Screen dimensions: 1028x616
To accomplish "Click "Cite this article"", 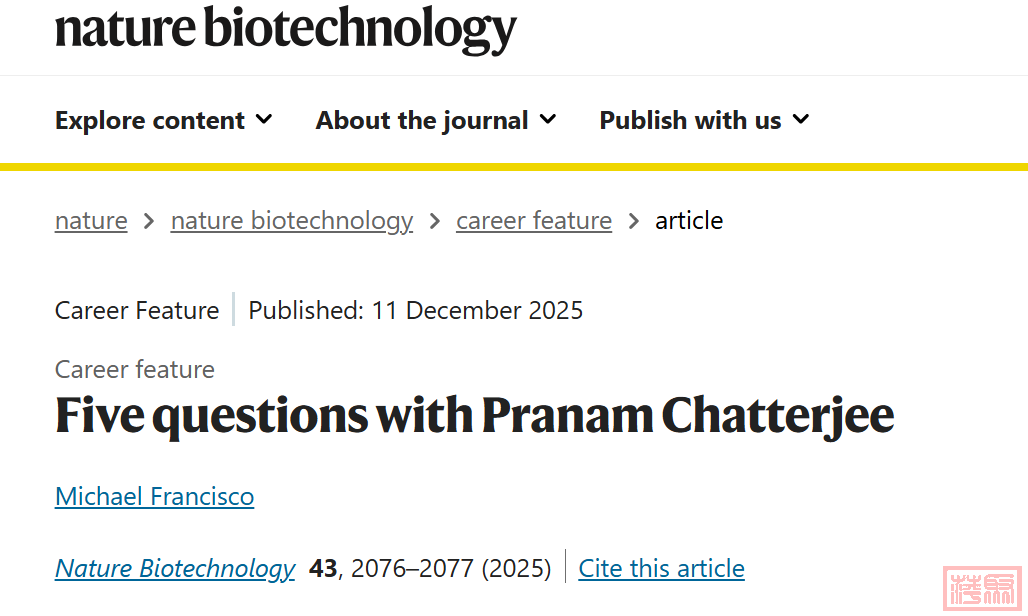I will pos(661,568).
